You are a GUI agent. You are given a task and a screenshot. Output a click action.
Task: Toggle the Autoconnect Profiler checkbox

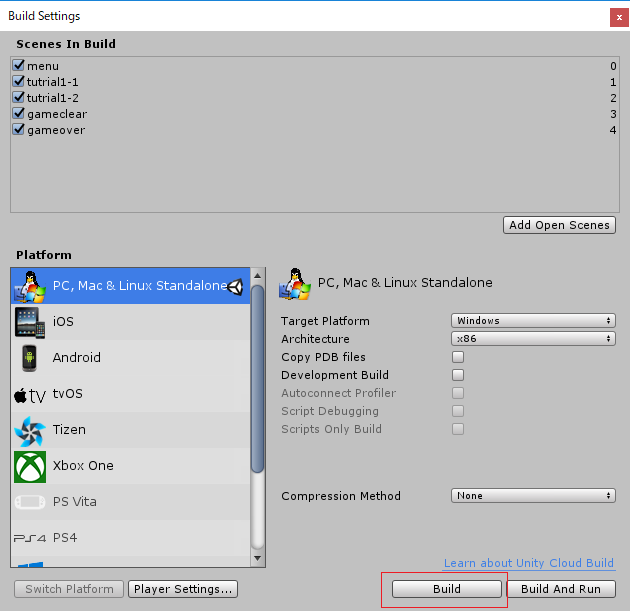[x=458, y=393]
